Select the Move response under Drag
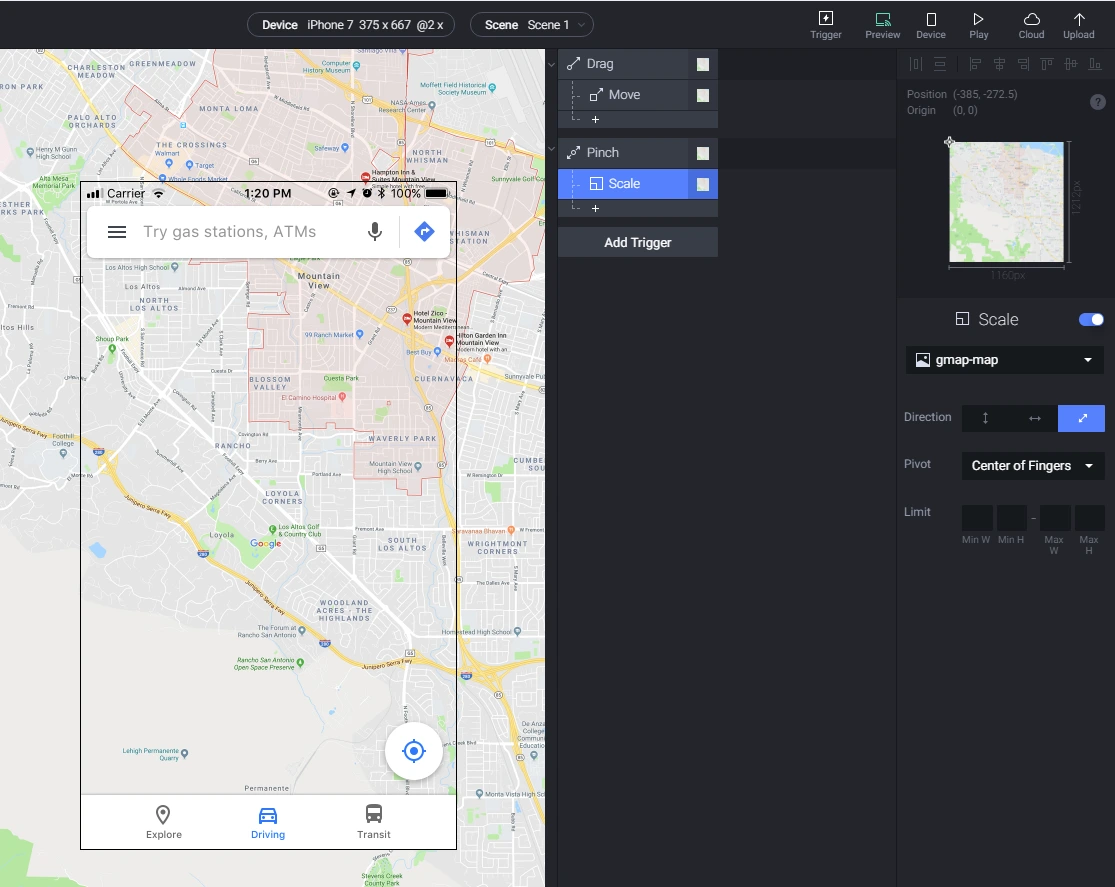 point(624,95)
